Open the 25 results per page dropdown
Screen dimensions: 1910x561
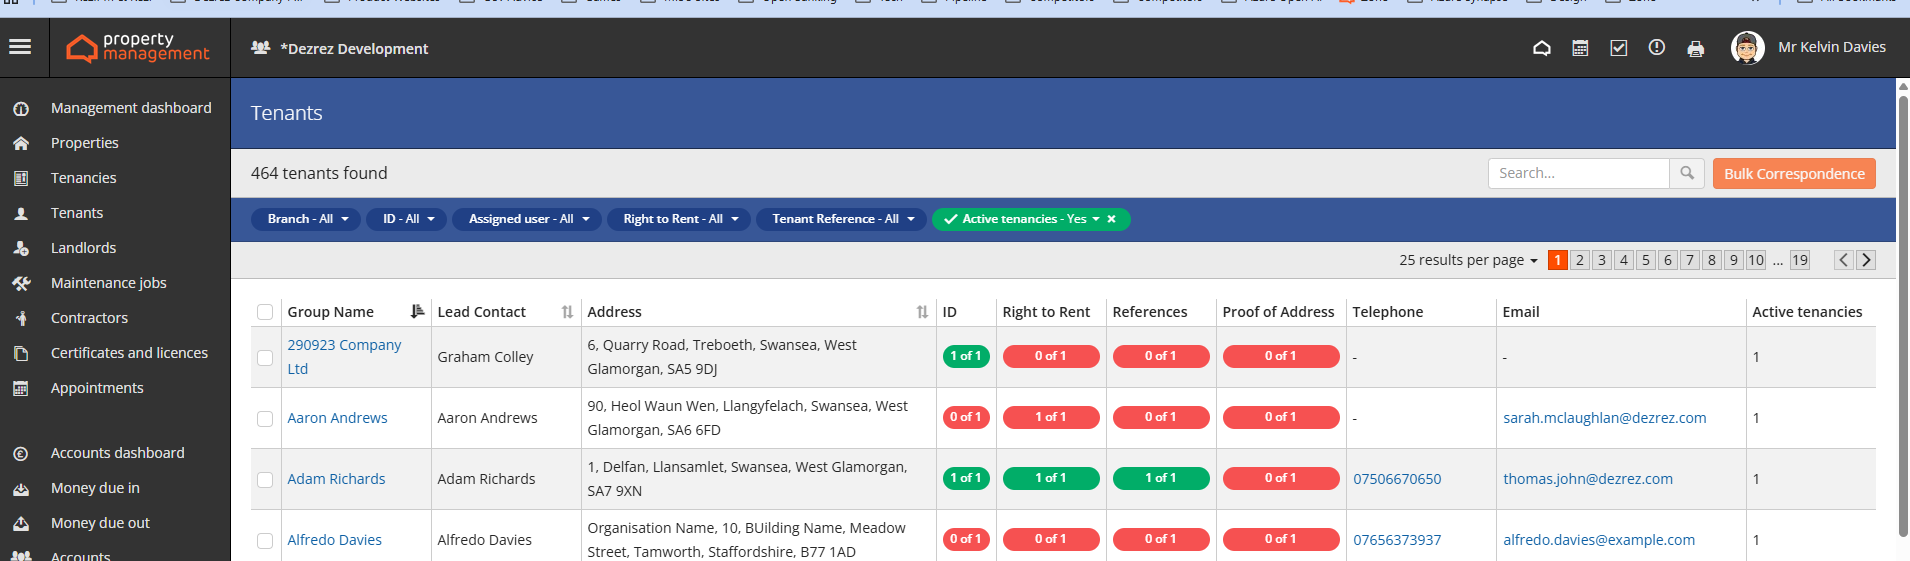[x=1468, y=260]
